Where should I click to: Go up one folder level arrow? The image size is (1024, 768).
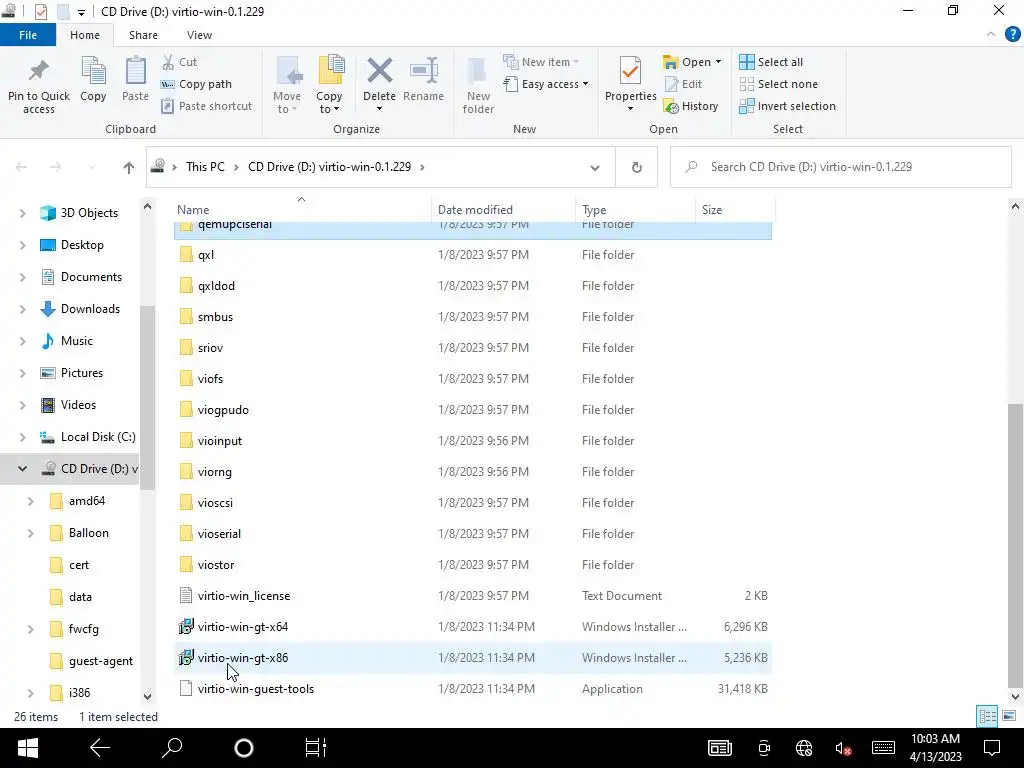coord(129,167)
